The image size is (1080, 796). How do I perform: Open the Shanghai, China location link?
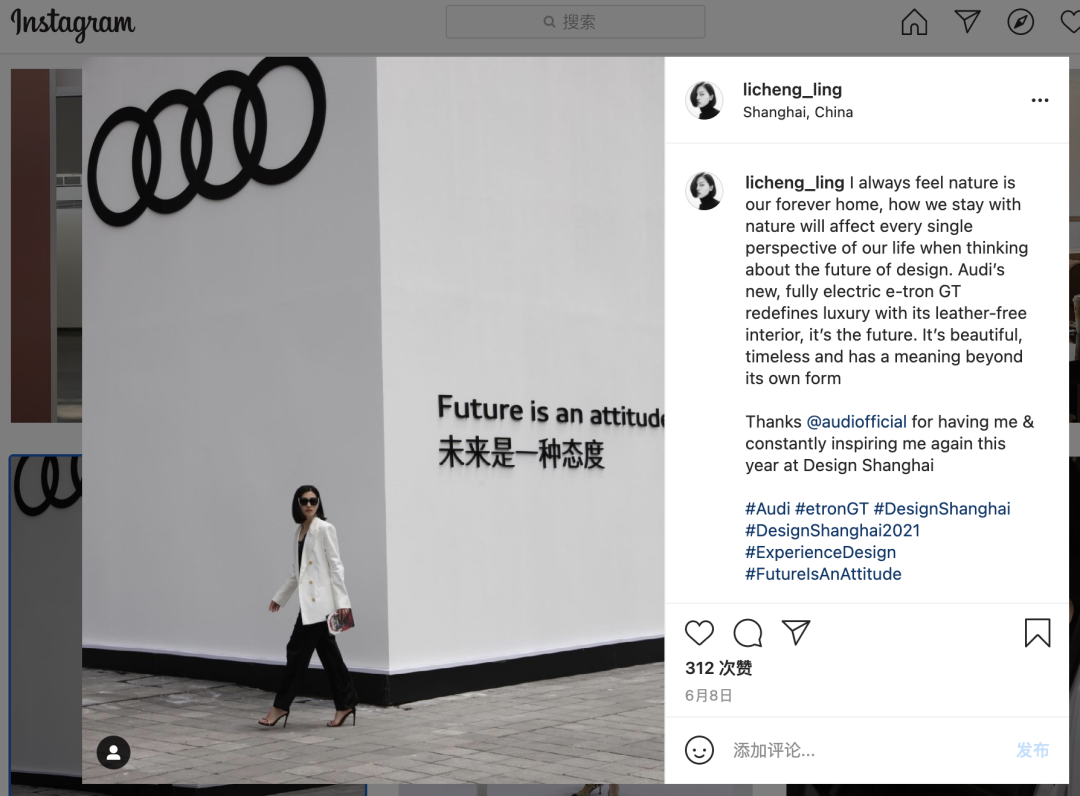click(798, 112)
